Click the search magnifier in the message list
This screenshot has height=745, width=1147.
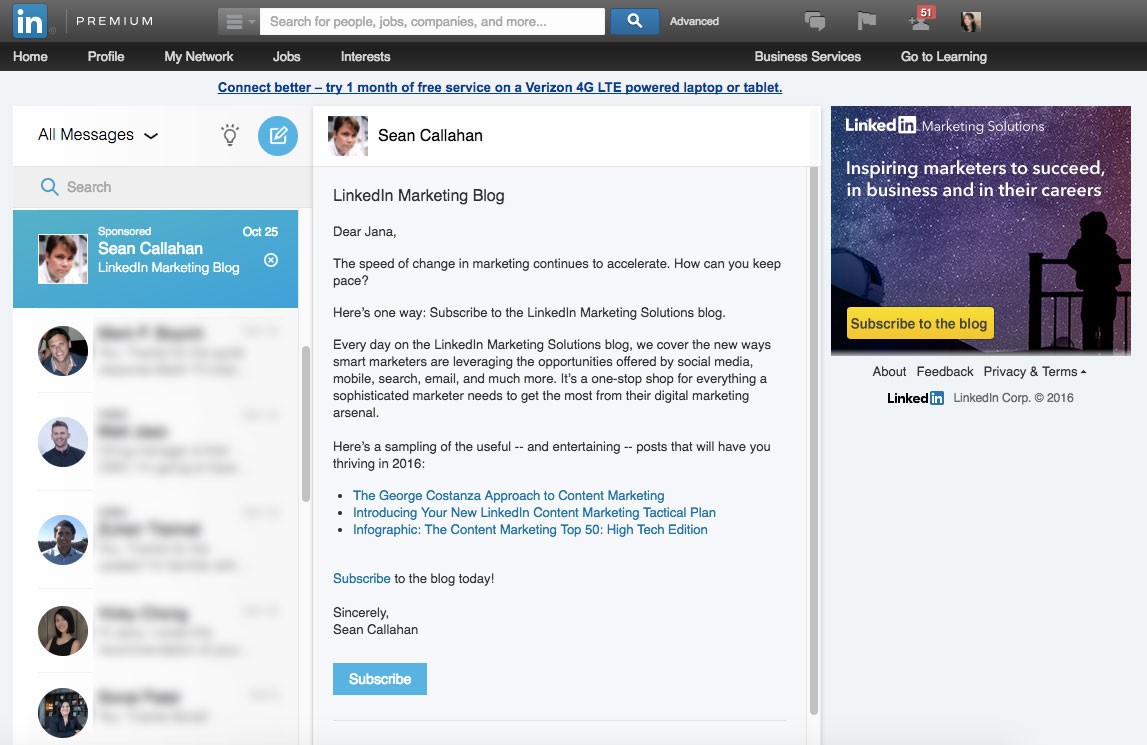tap(48, 187)
